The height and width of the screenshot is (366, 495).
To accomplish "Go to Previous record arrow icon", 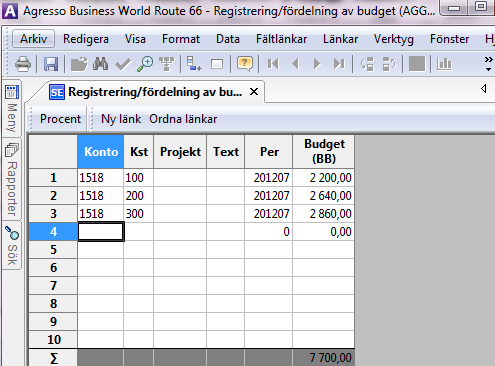I will pyautogui.click(x=295, y=64).
